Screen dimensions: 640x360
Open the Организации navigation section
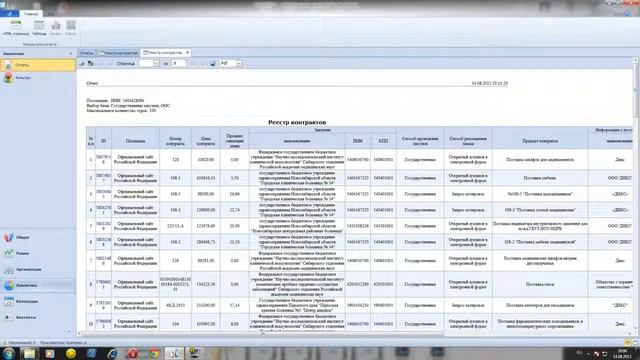[x=38, y=269]
